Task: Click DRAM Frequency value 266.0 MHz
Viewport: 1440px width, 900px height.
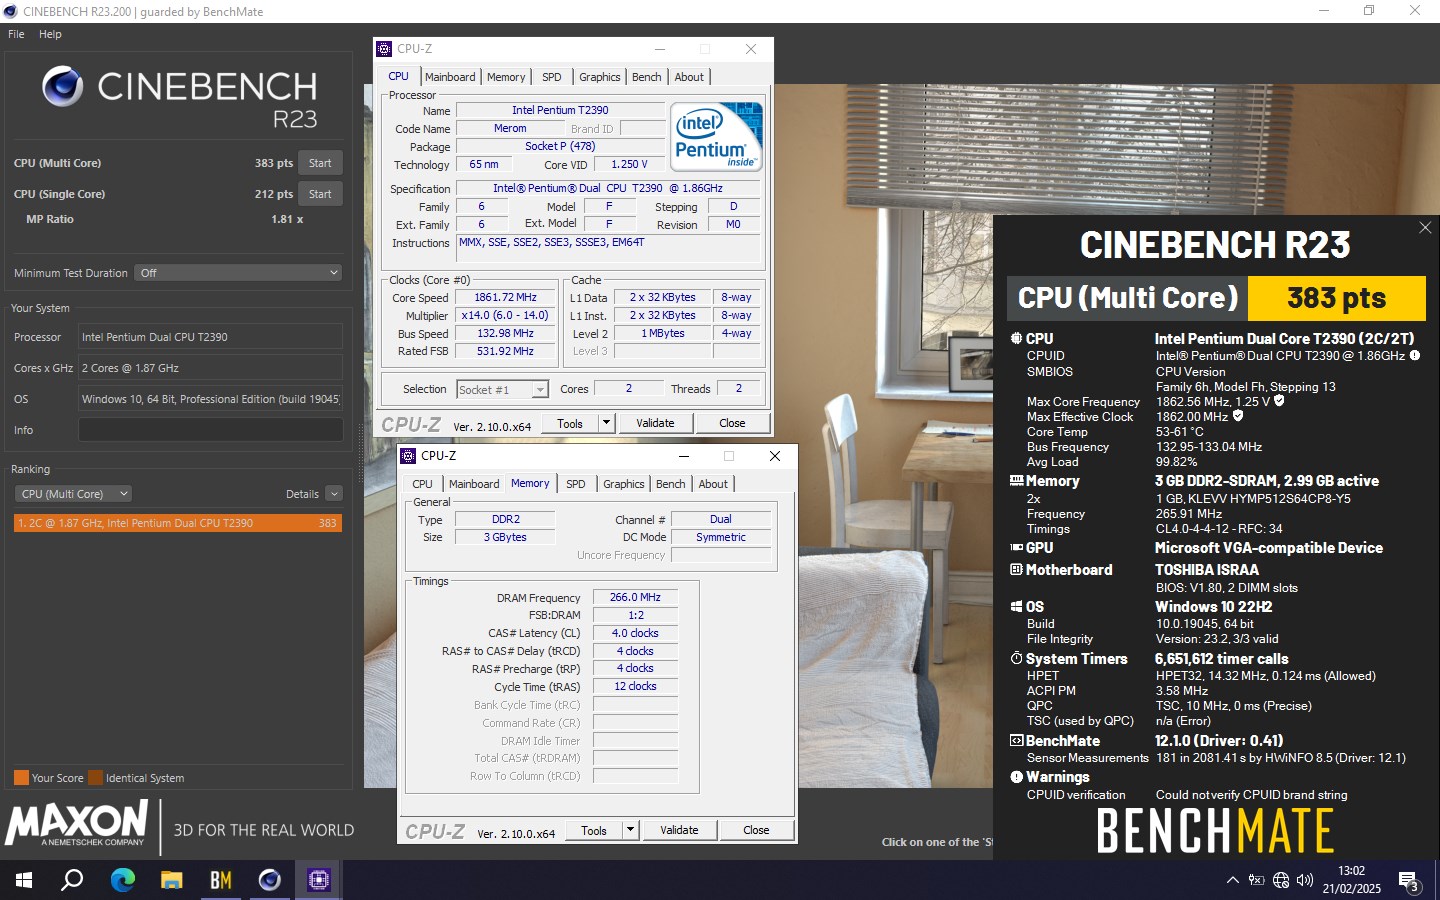Action: tap(635, 597)
